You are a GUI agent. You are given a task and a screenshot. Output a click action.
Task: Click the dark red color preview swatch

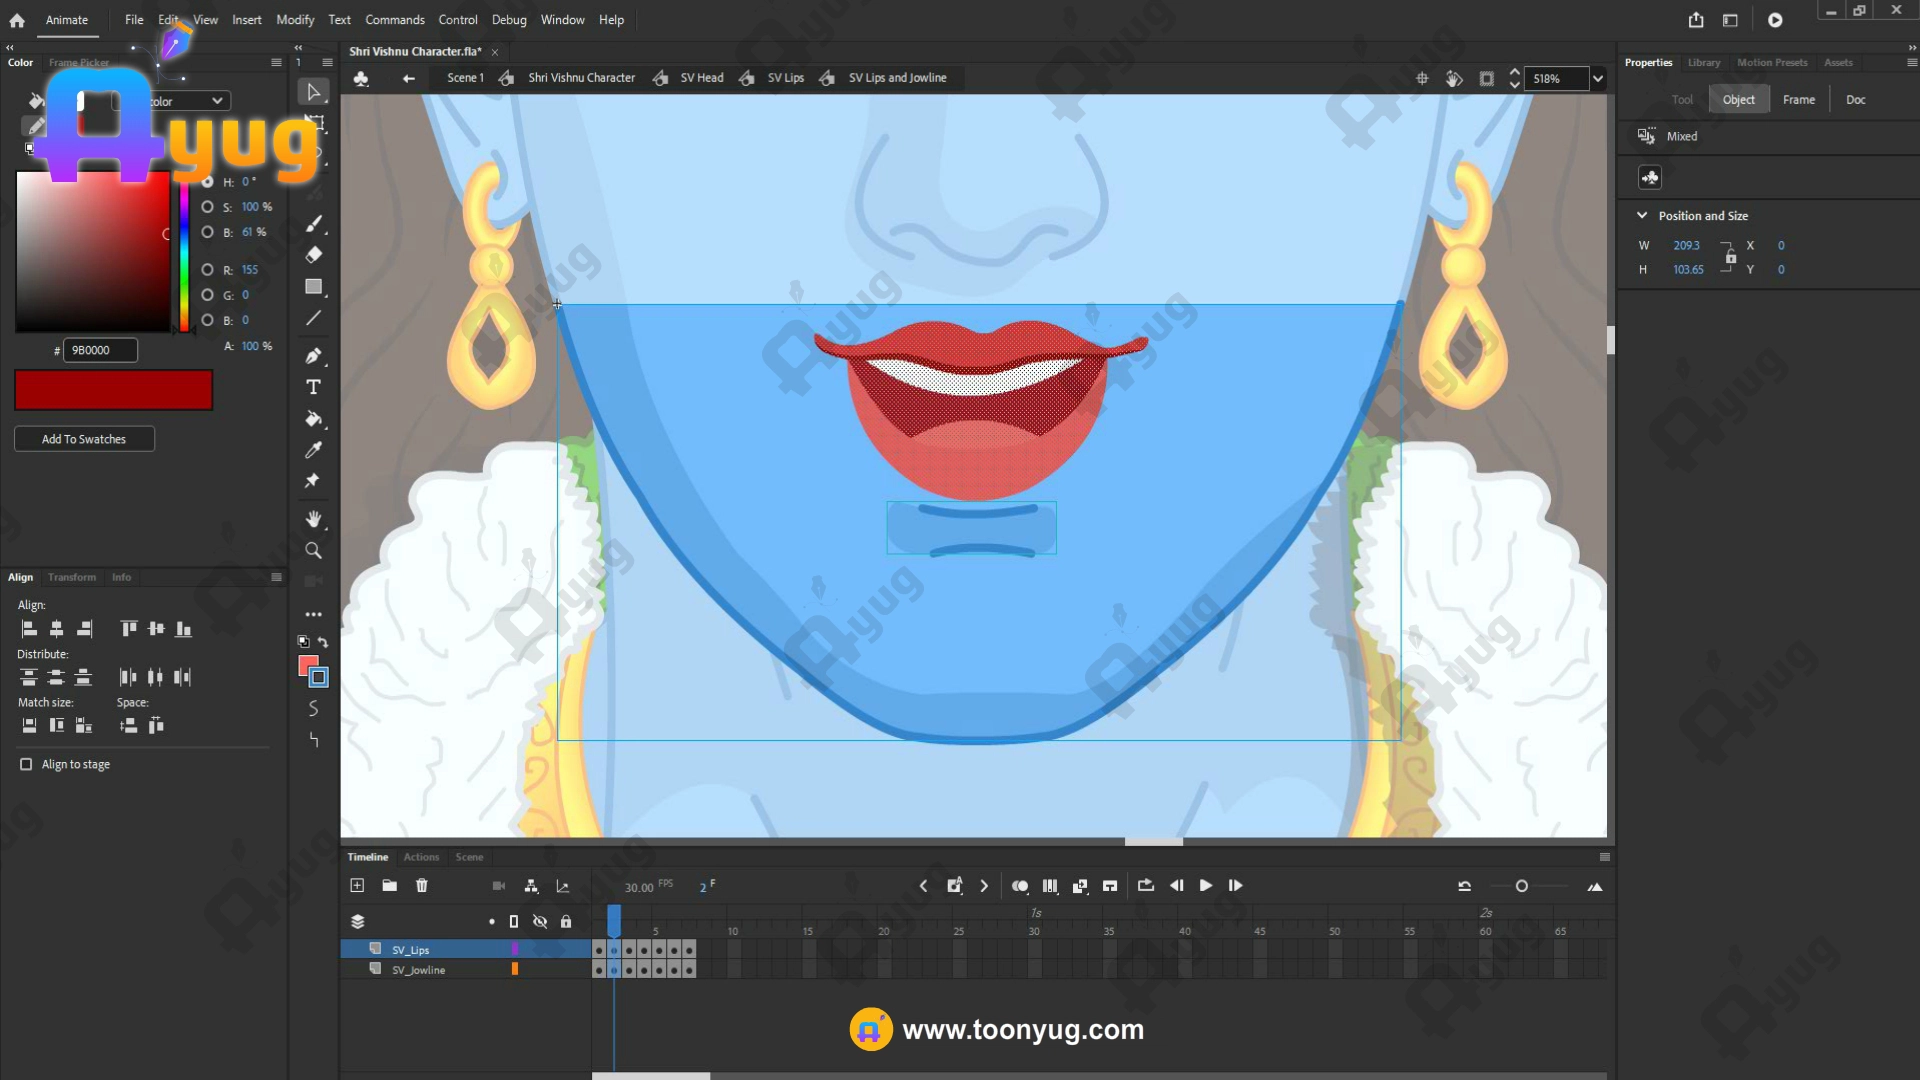(x=113, y=390)
